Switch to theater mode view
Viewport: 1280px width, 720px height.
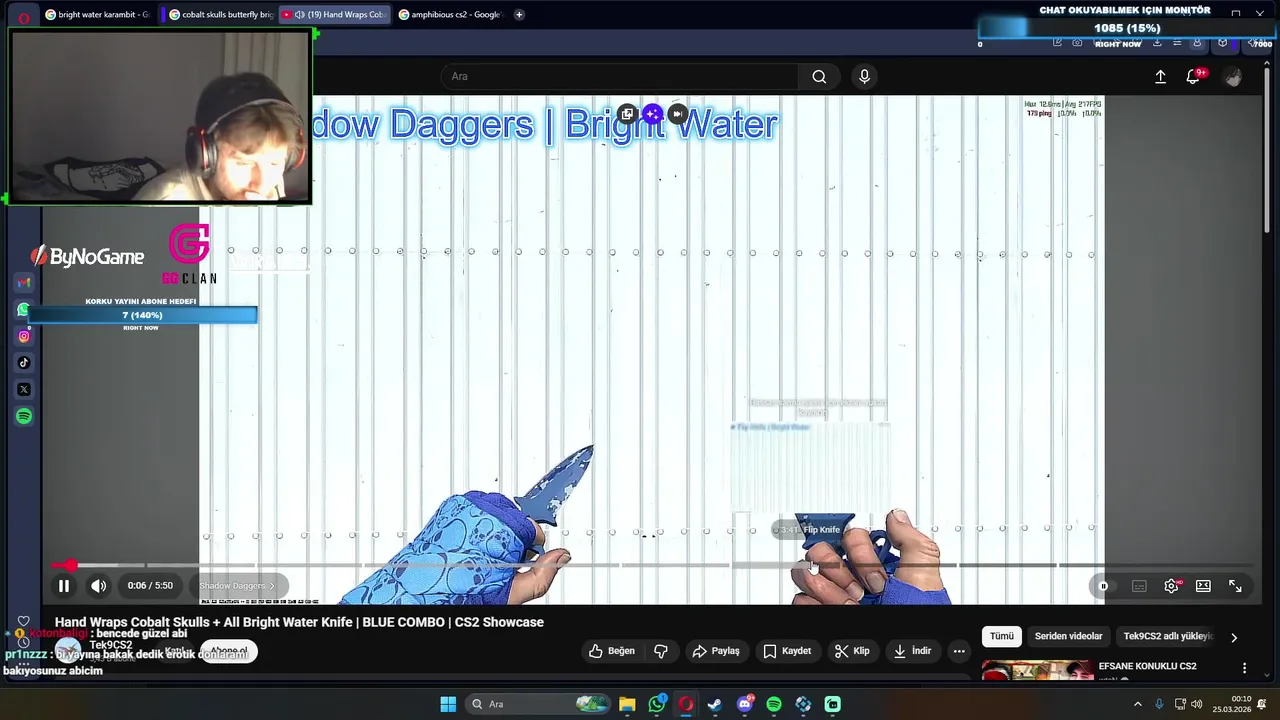click(1203, 586)
